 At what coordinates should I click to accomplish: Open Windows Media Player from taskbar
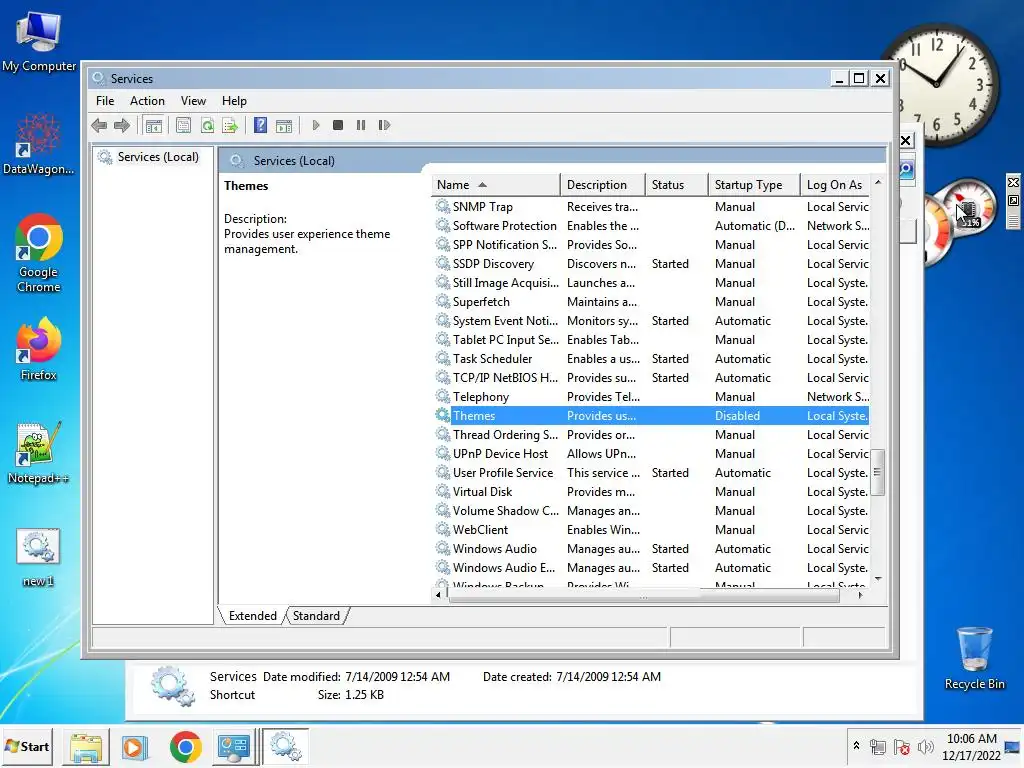coord(135,747)
